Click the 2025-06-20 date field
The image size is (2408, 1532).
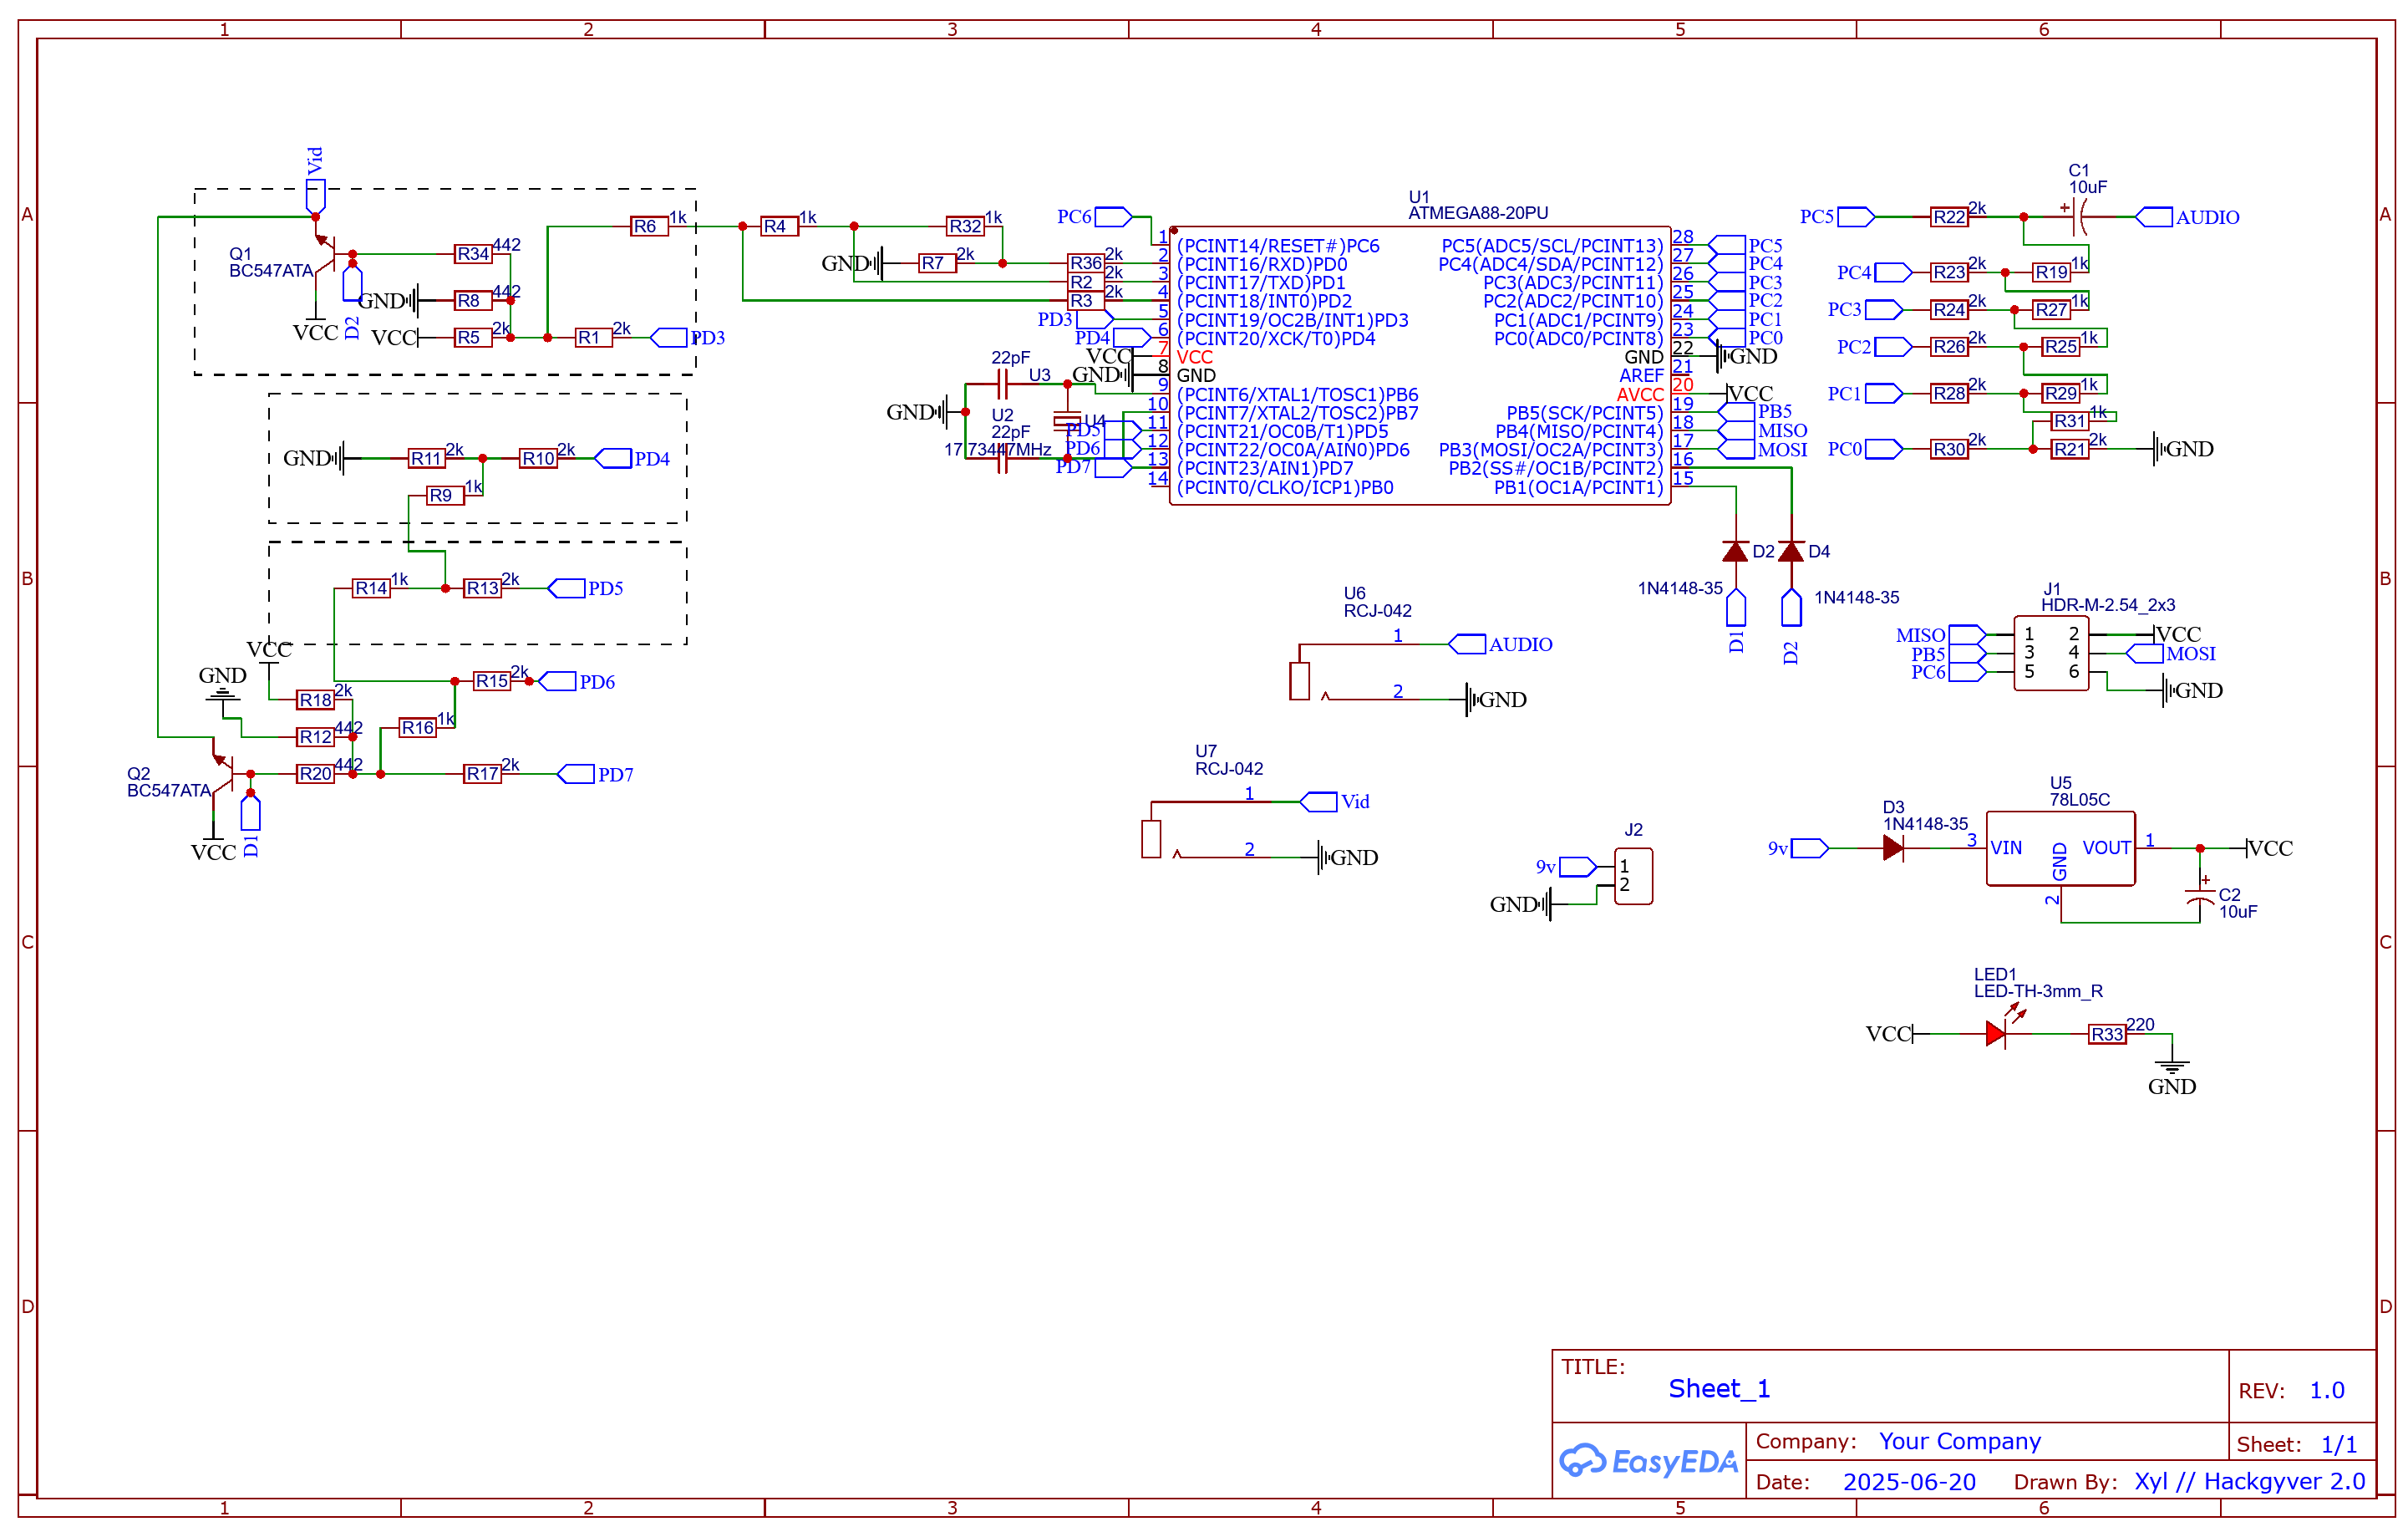click(1908, 1481)
